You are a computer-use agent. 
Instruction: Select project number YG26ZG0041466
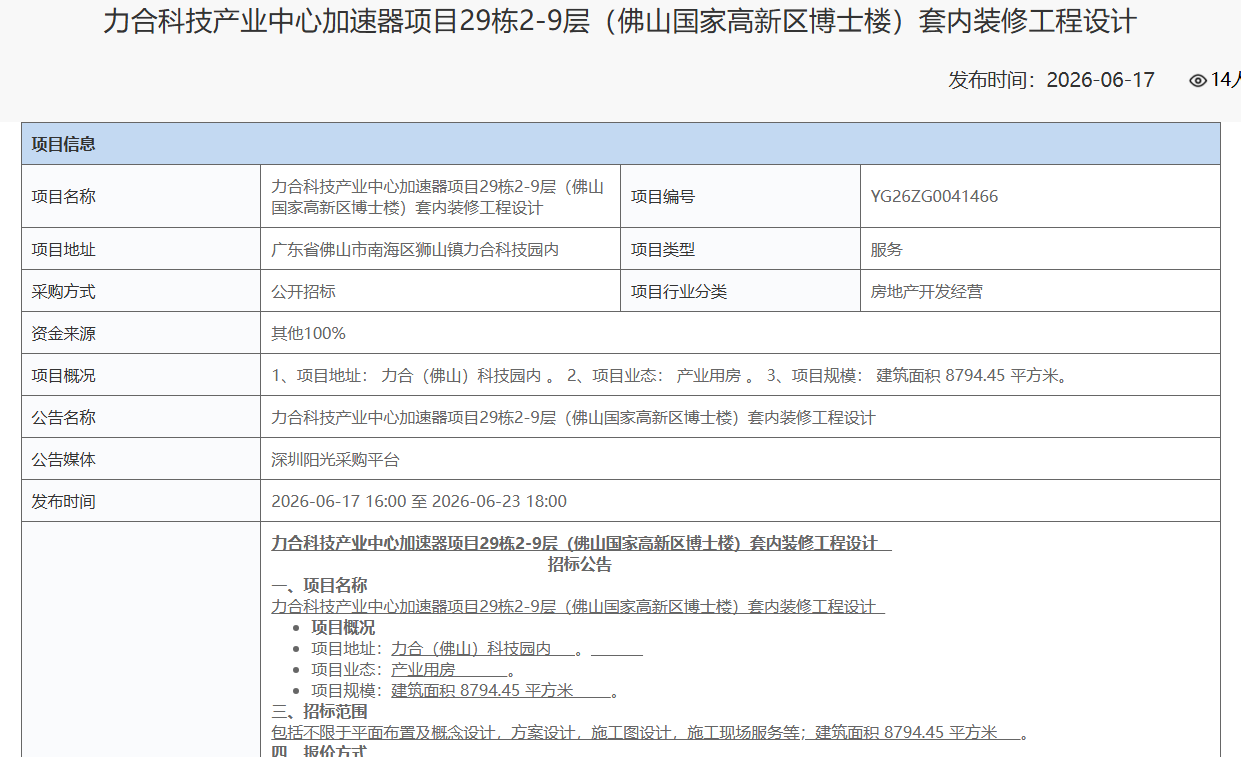[x=934, y=197]
